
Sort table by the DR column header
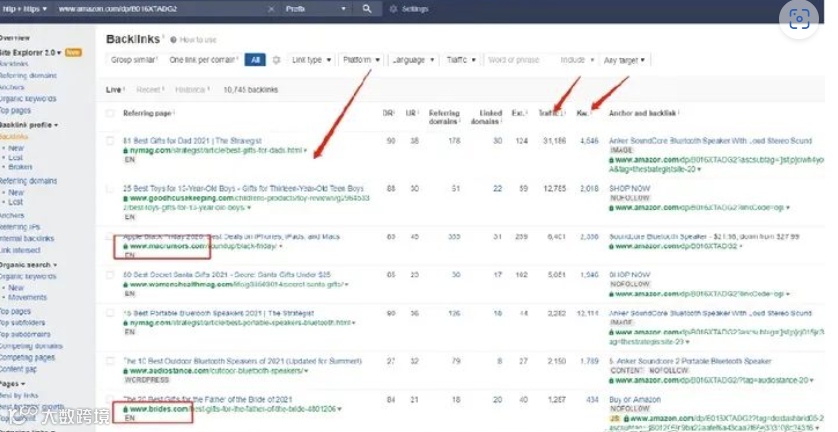coord(388,113)
